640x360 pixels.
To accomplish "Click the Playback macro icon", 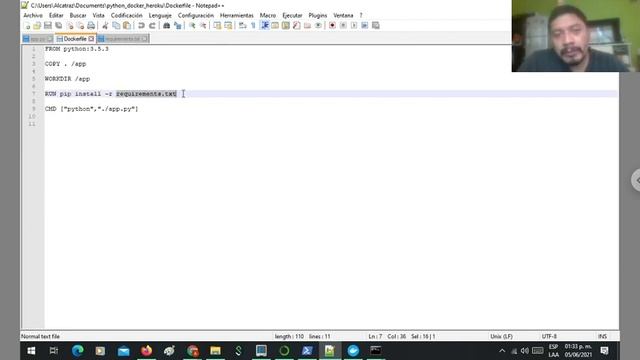I will 354,26.
